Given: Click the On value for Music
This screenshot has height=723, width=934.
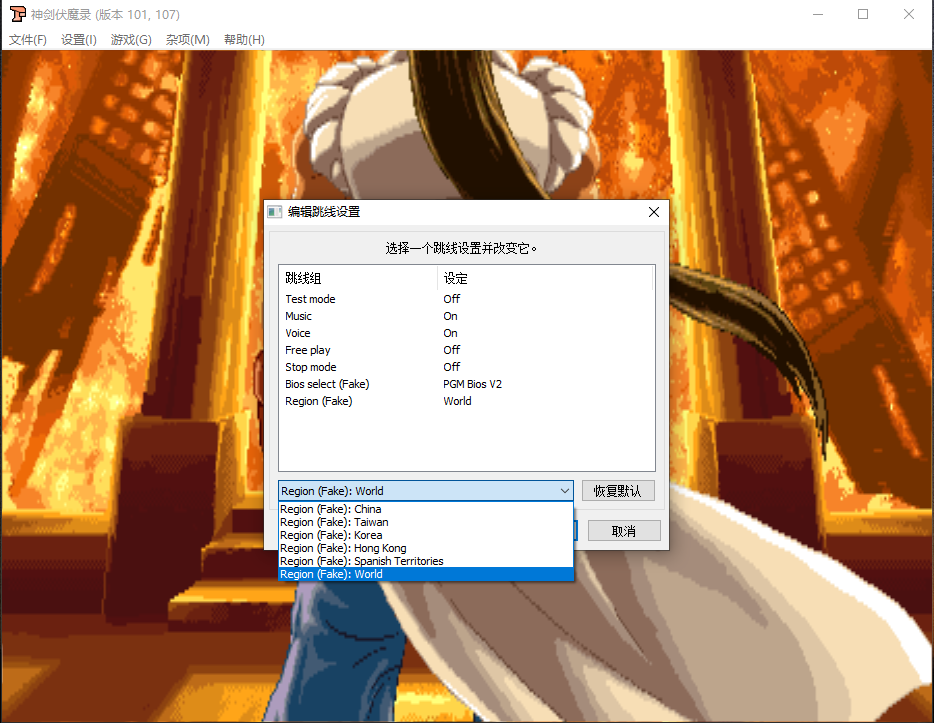Looking at the screenshot, I should point(450,316).
